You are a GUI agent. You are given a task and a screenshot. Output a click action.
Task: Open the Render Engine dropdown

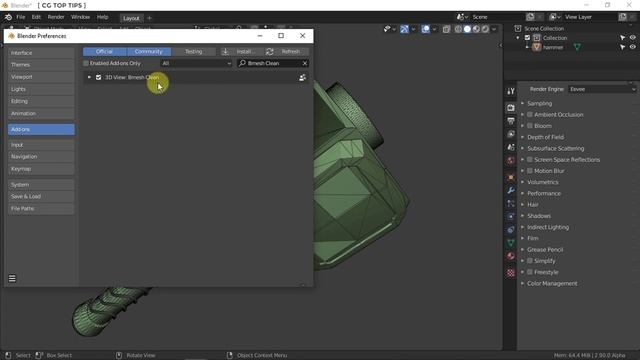pos(602,89)
